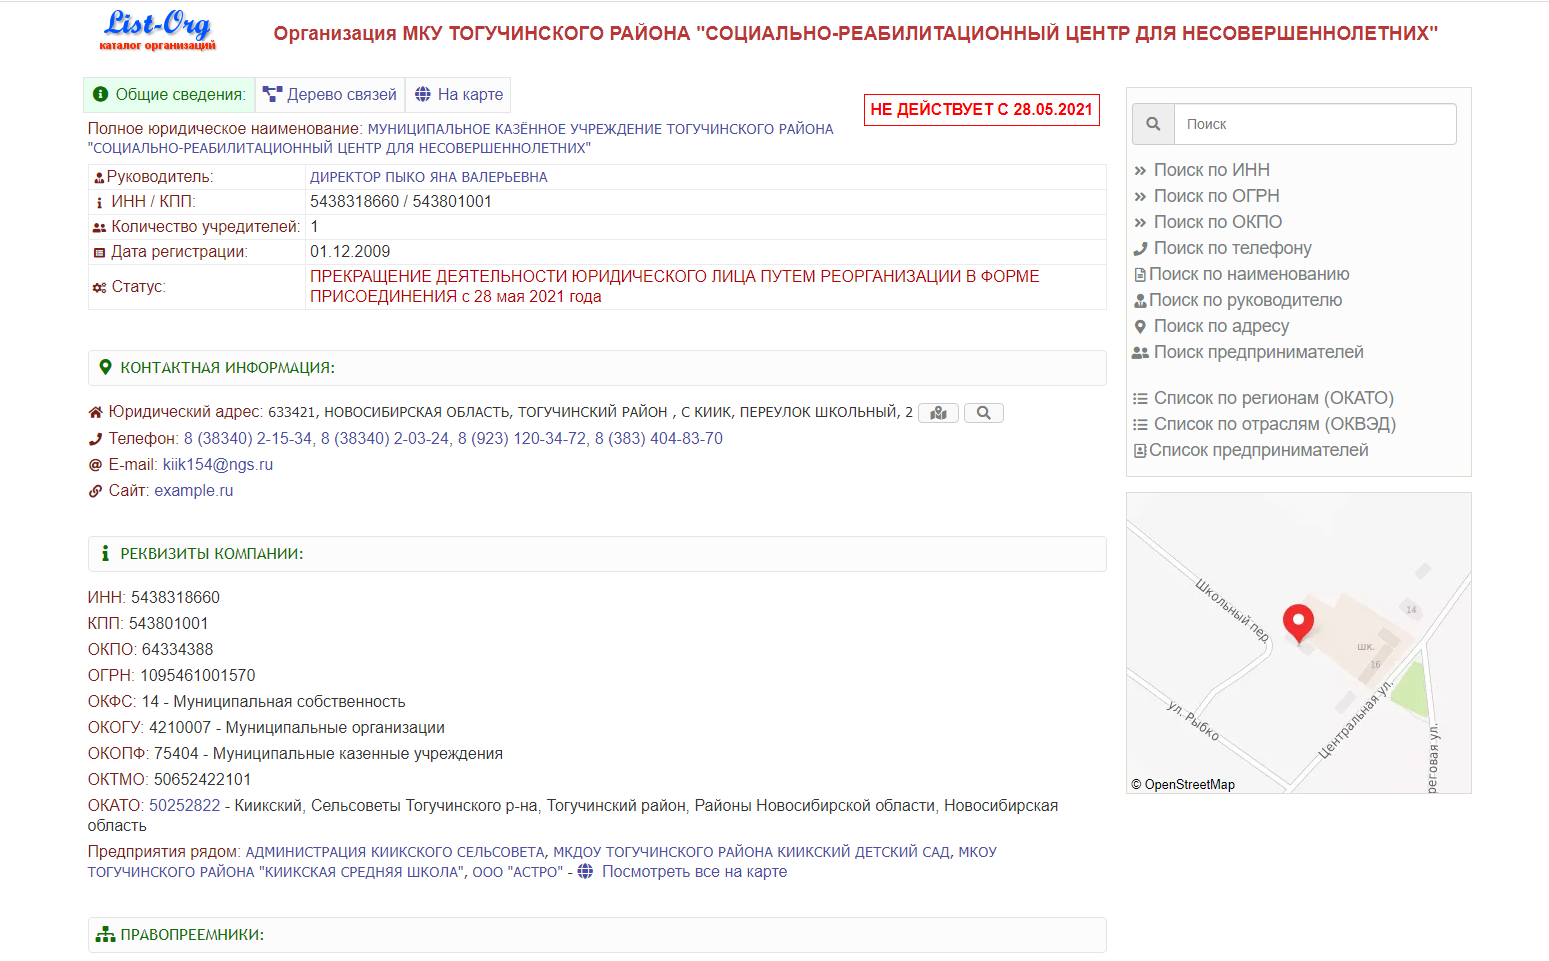Click email link kiik154@ngs.ru
The image size is (1549, 961).
(217, 465)
